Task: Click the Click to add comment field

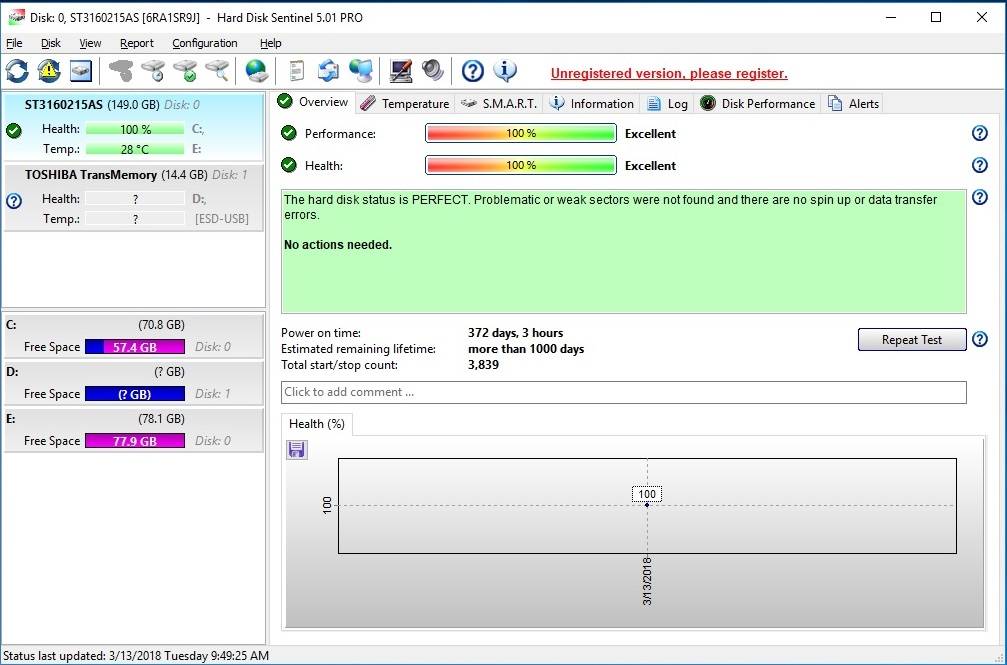Action: pyautogui.click(x=624, y=393)
